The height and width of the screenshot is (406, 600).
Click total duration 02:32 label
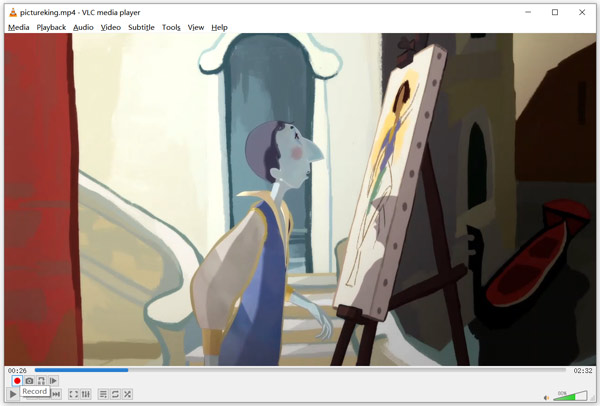(582, 370)
